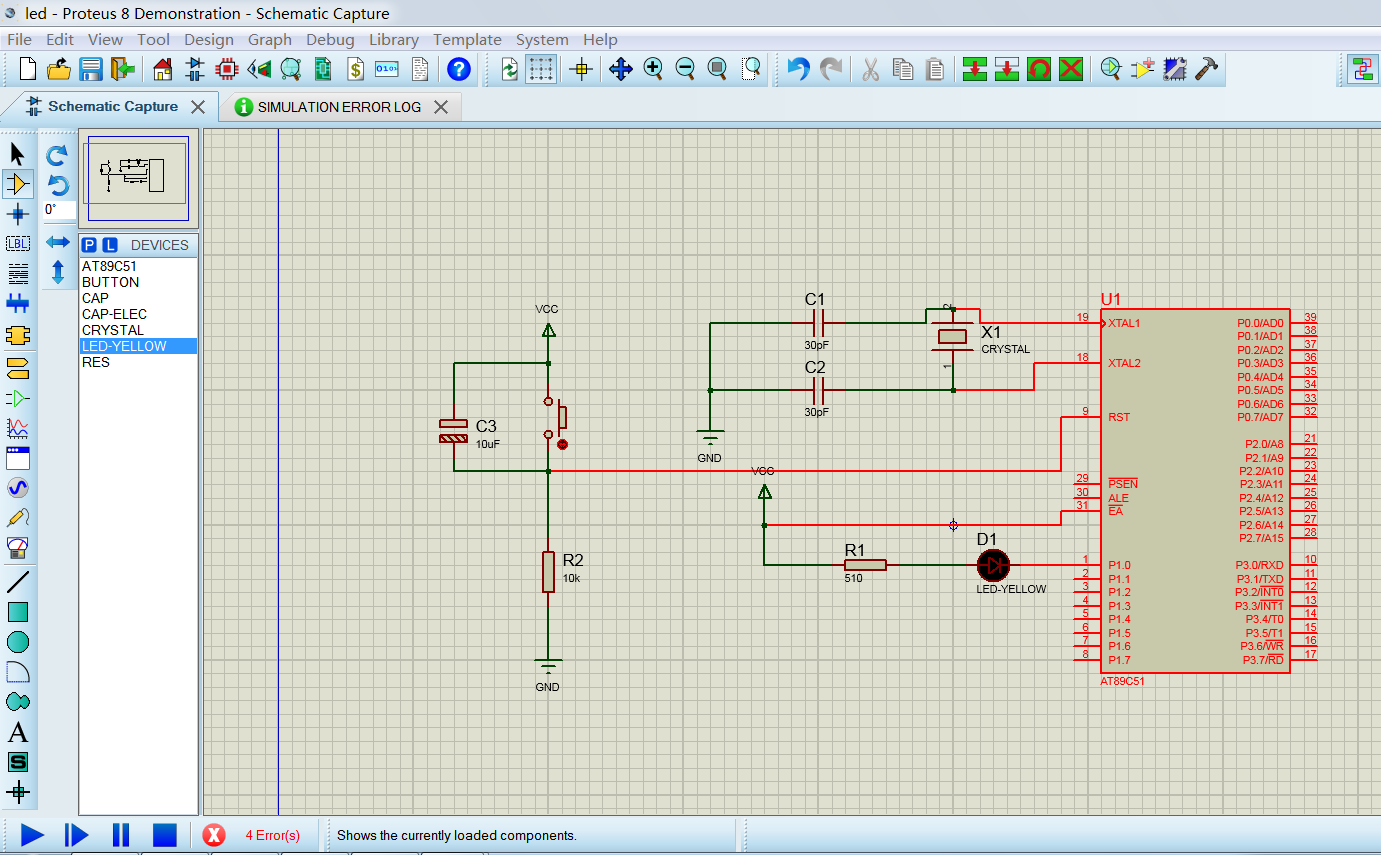Choose the Generator Mode sine wave tool
The image size is (1381, 855).
(x=18, y=488)
